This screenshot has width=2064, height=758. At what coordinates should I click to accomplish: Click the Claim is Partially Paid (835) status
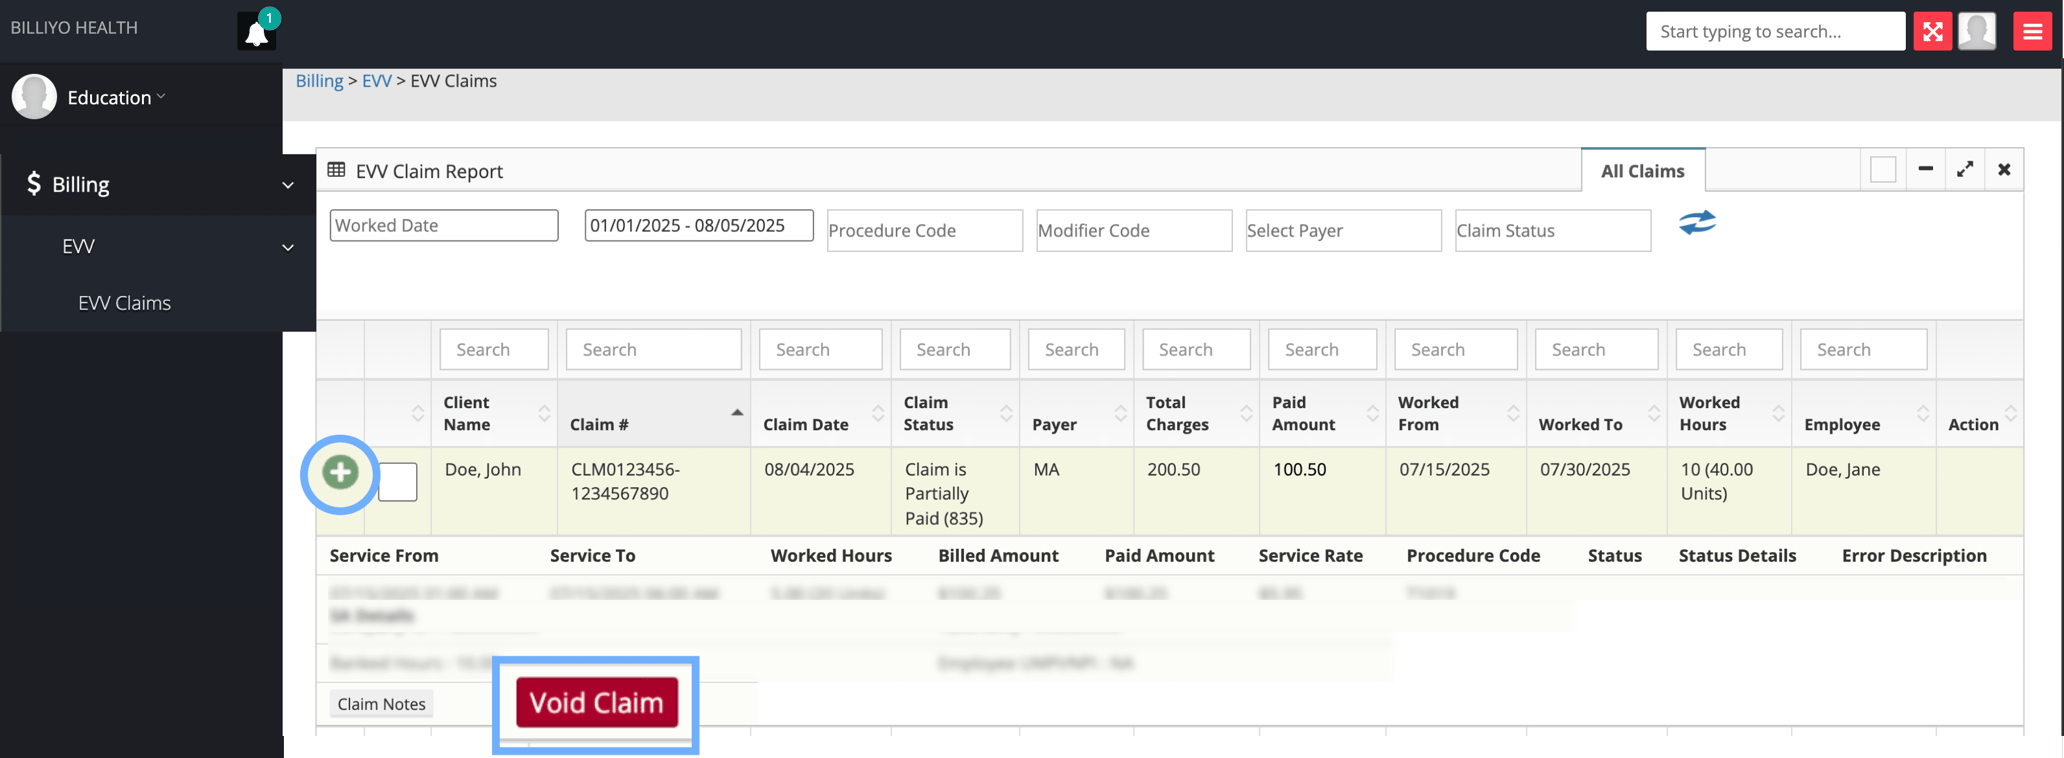point(944,493)
